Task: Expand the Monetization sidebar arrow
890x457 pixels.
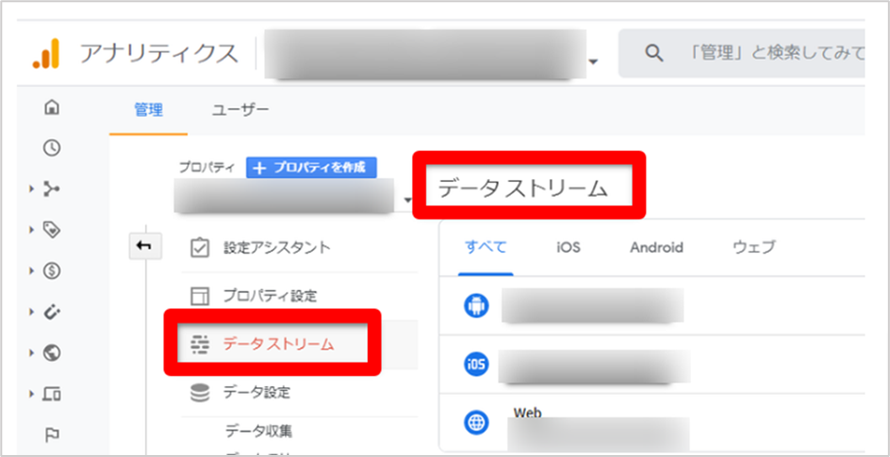Action: (32, 271)
